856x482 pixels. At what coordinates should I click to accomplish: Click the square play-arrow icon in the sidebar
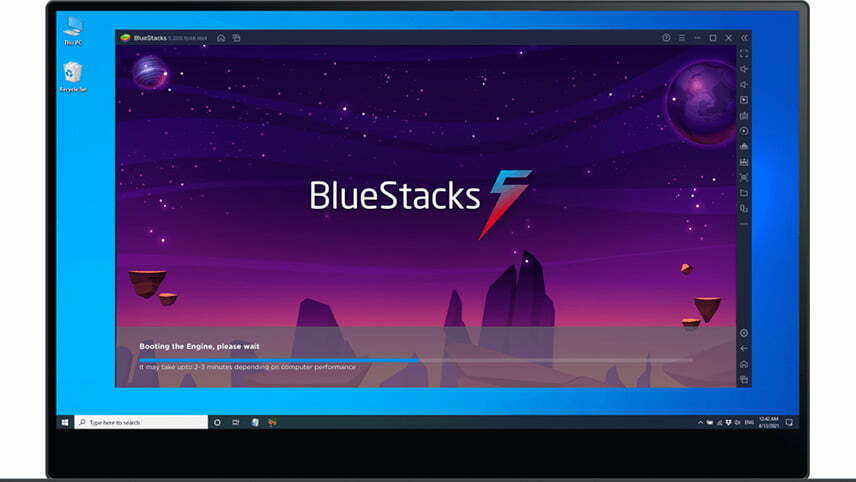744,100
